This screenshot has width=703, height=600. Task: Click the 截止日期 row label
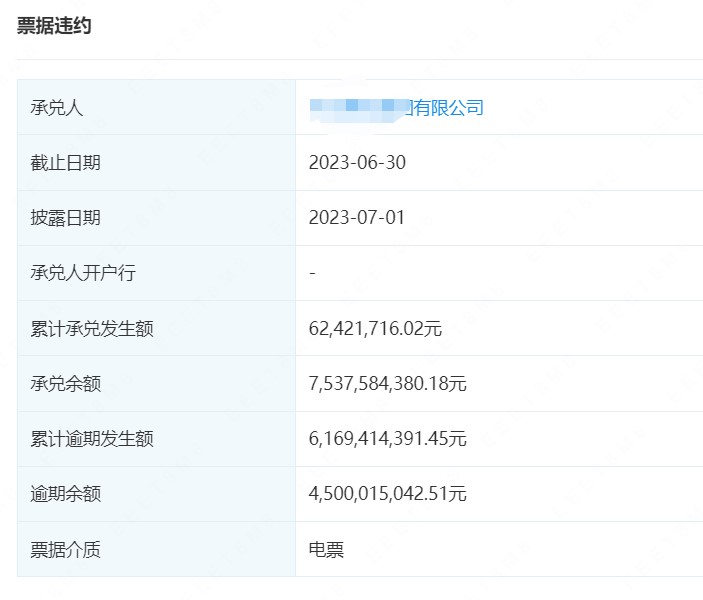(66, 162)
